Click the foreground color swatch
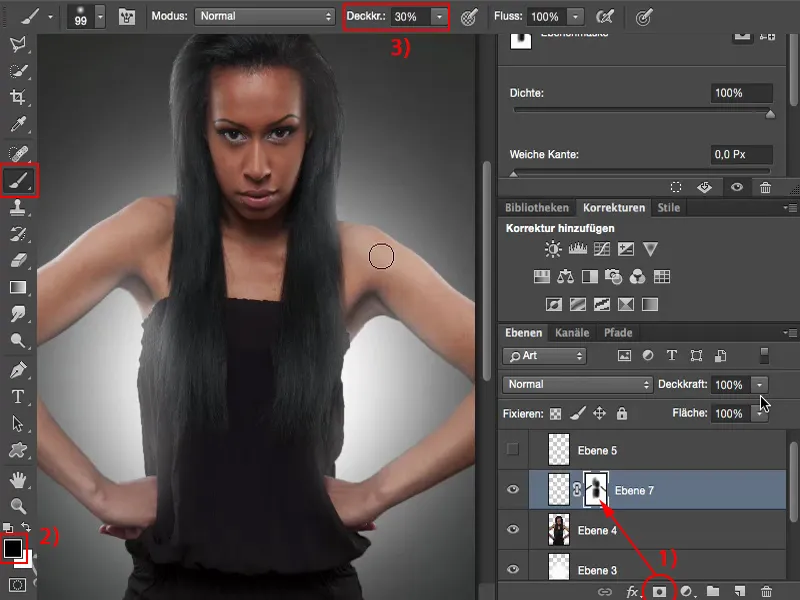The image size is (800, 600). (14, 546)
